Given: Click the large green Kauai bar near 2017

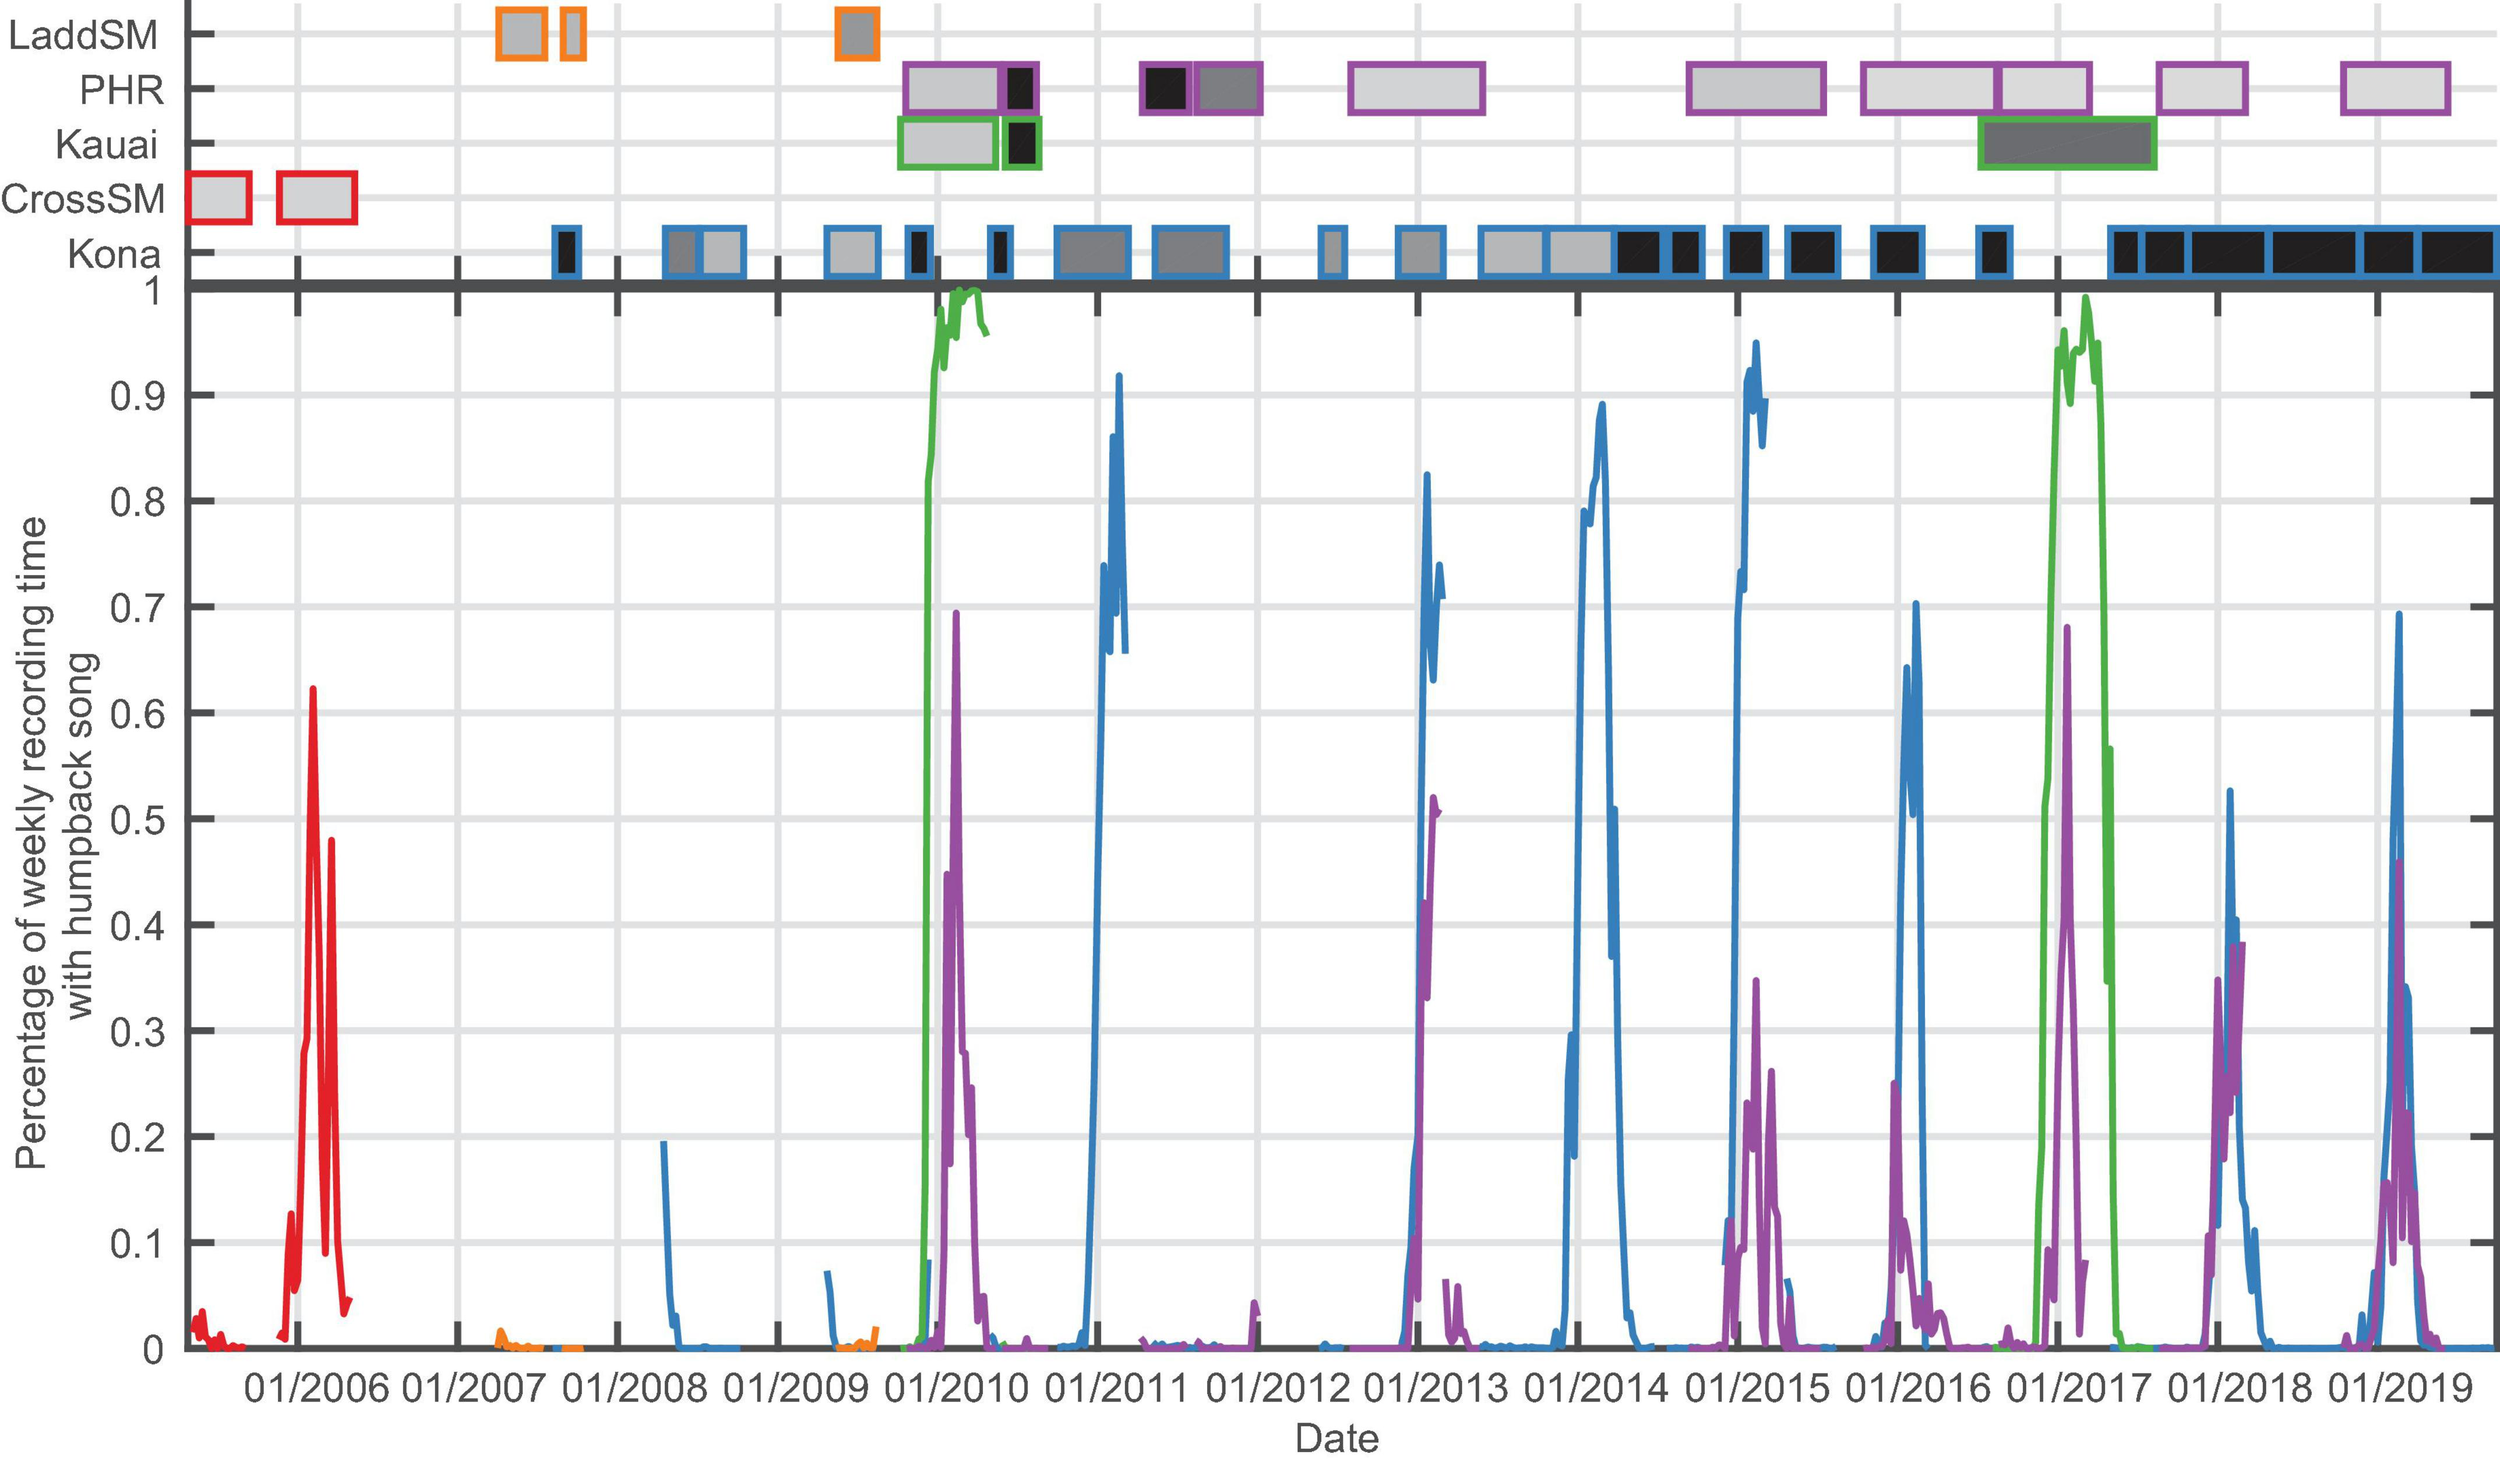Looking at the screenshot, I should click(x=2067, y=144).
